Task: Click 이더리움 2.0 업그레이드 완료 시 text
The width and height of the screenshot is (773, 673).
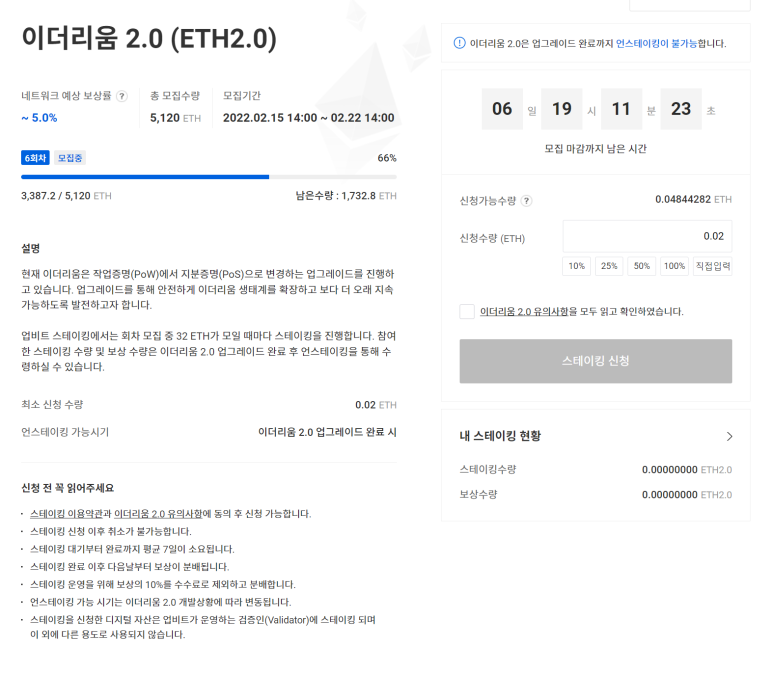Action: [x=327, y=432]
